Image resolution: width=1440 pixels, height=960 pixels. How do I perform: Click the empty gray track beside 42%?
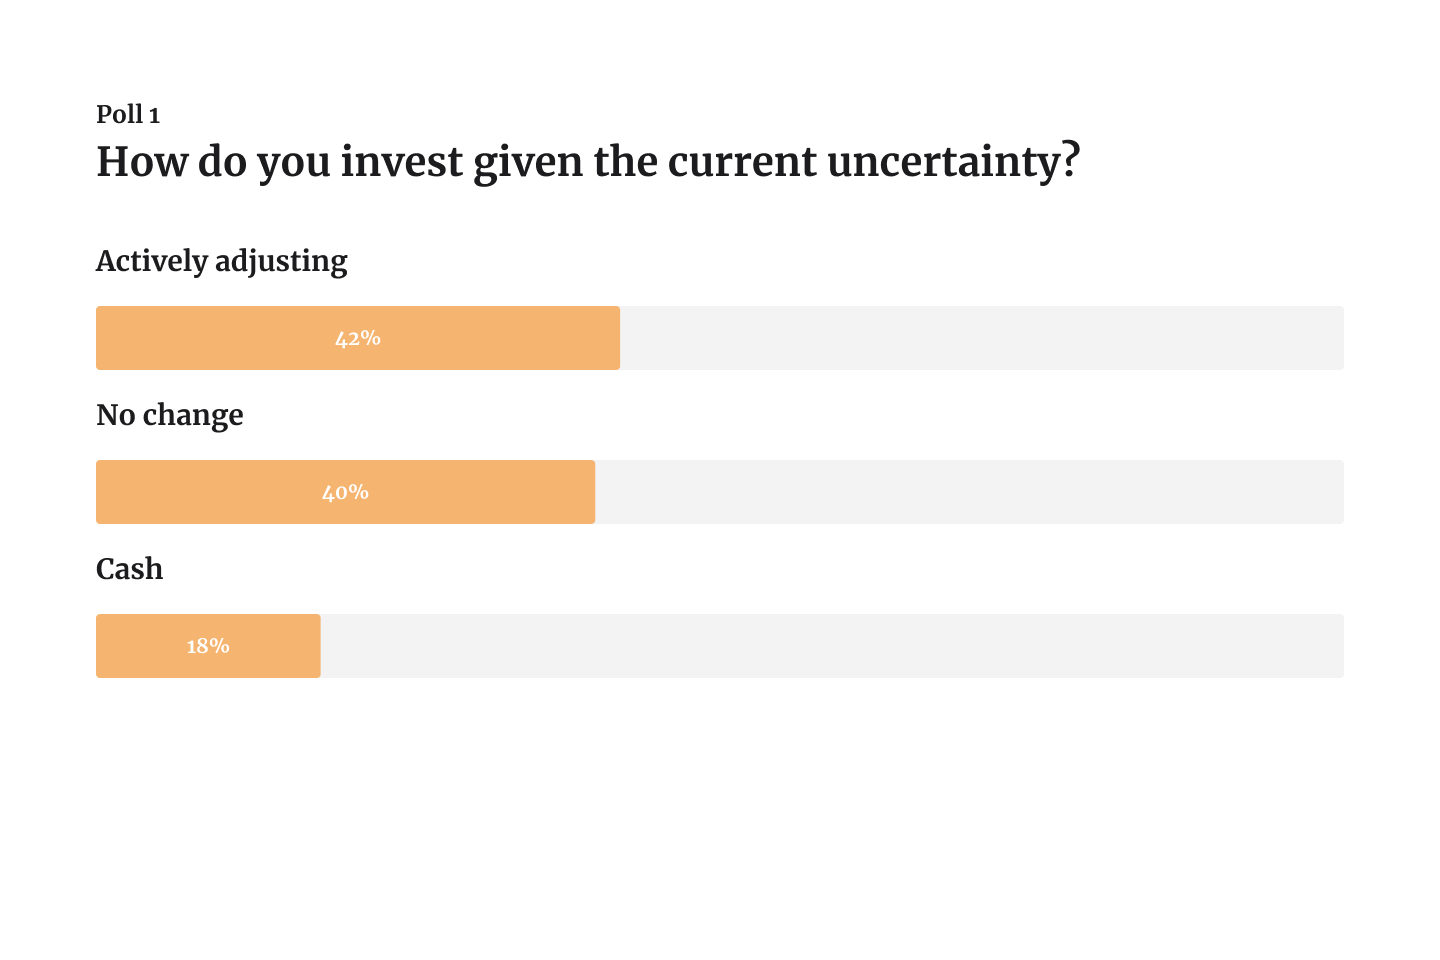click(980, 338)
